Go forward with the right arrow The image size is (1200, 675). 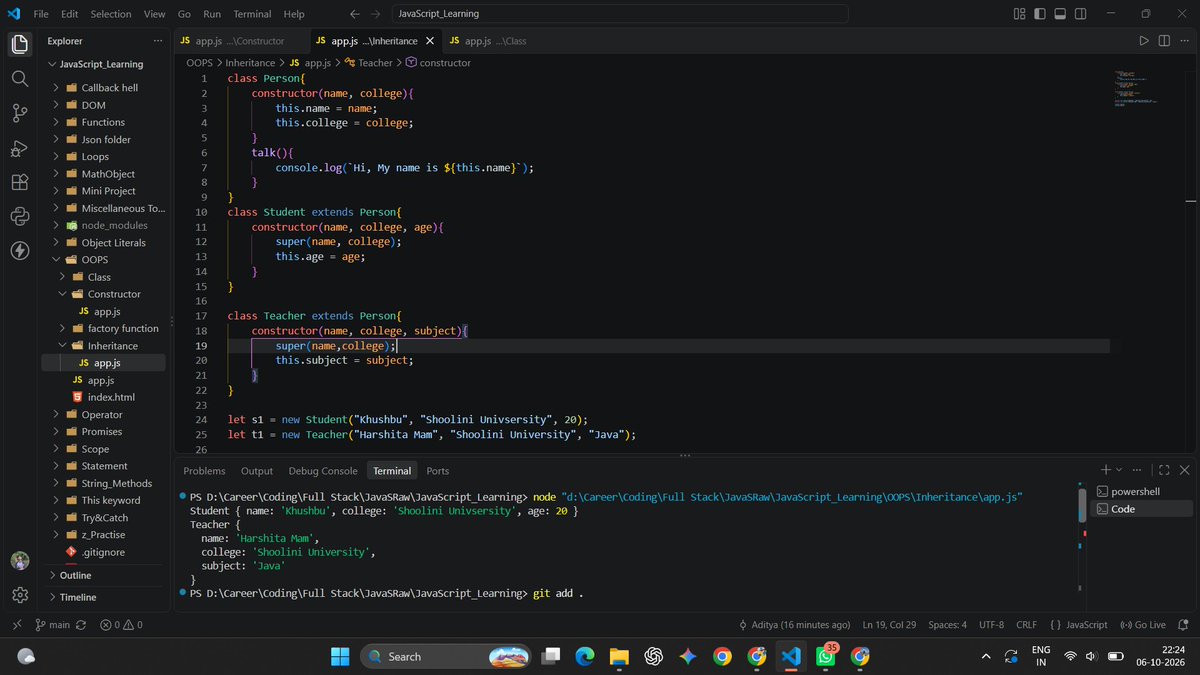376,14
